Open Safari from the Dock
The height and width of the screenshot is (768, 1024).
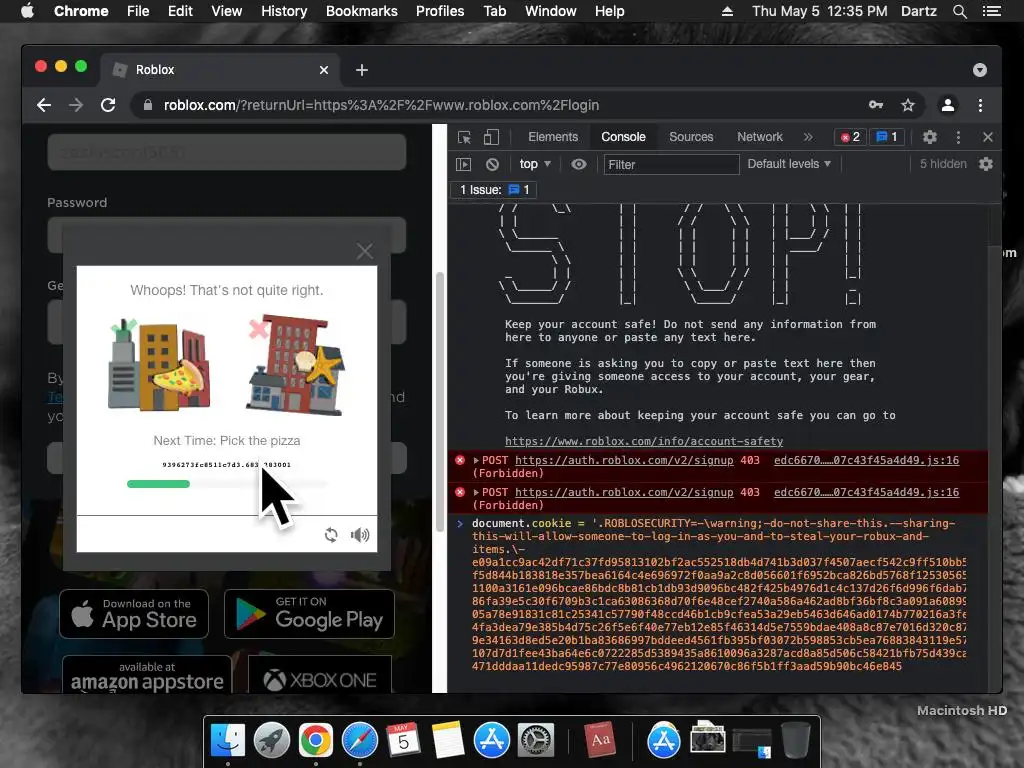360,741
